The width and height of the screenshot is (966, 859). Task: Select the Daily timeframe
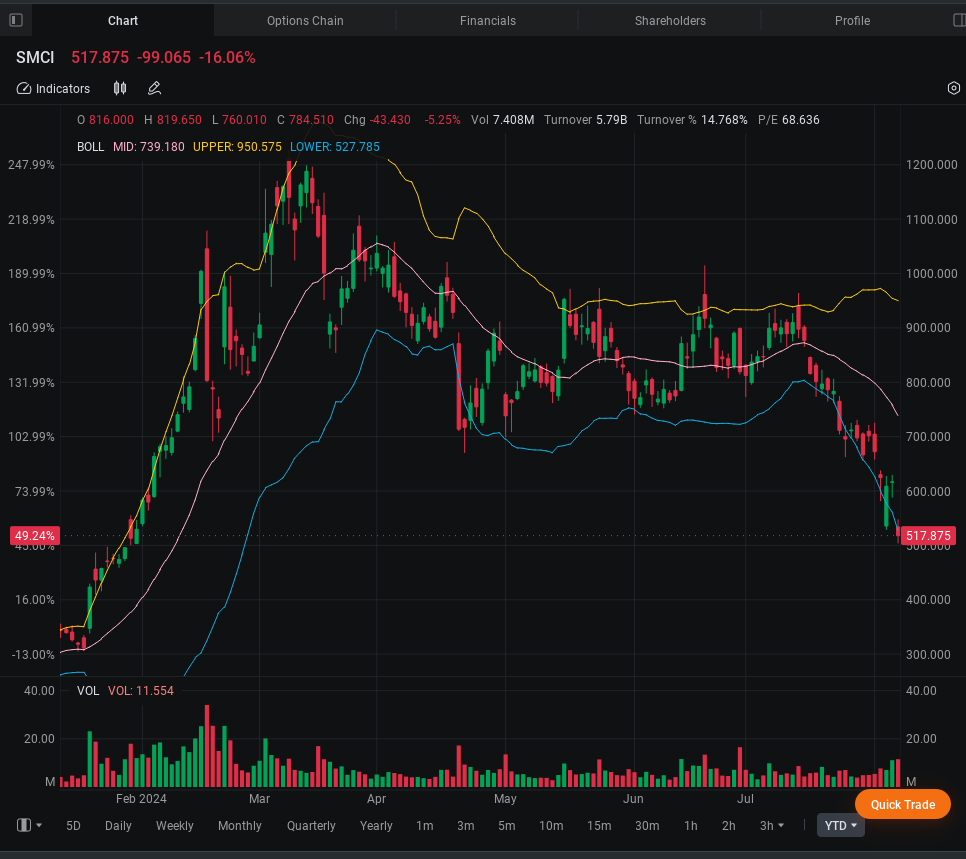pyautogui.click(x=118, y=826)
